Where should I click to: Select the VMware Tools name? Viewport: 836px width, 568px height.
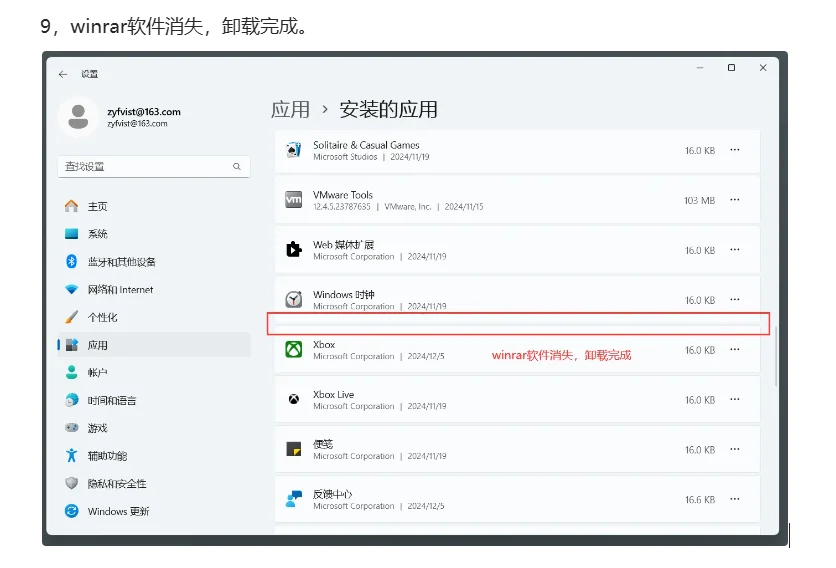[343, 195]
